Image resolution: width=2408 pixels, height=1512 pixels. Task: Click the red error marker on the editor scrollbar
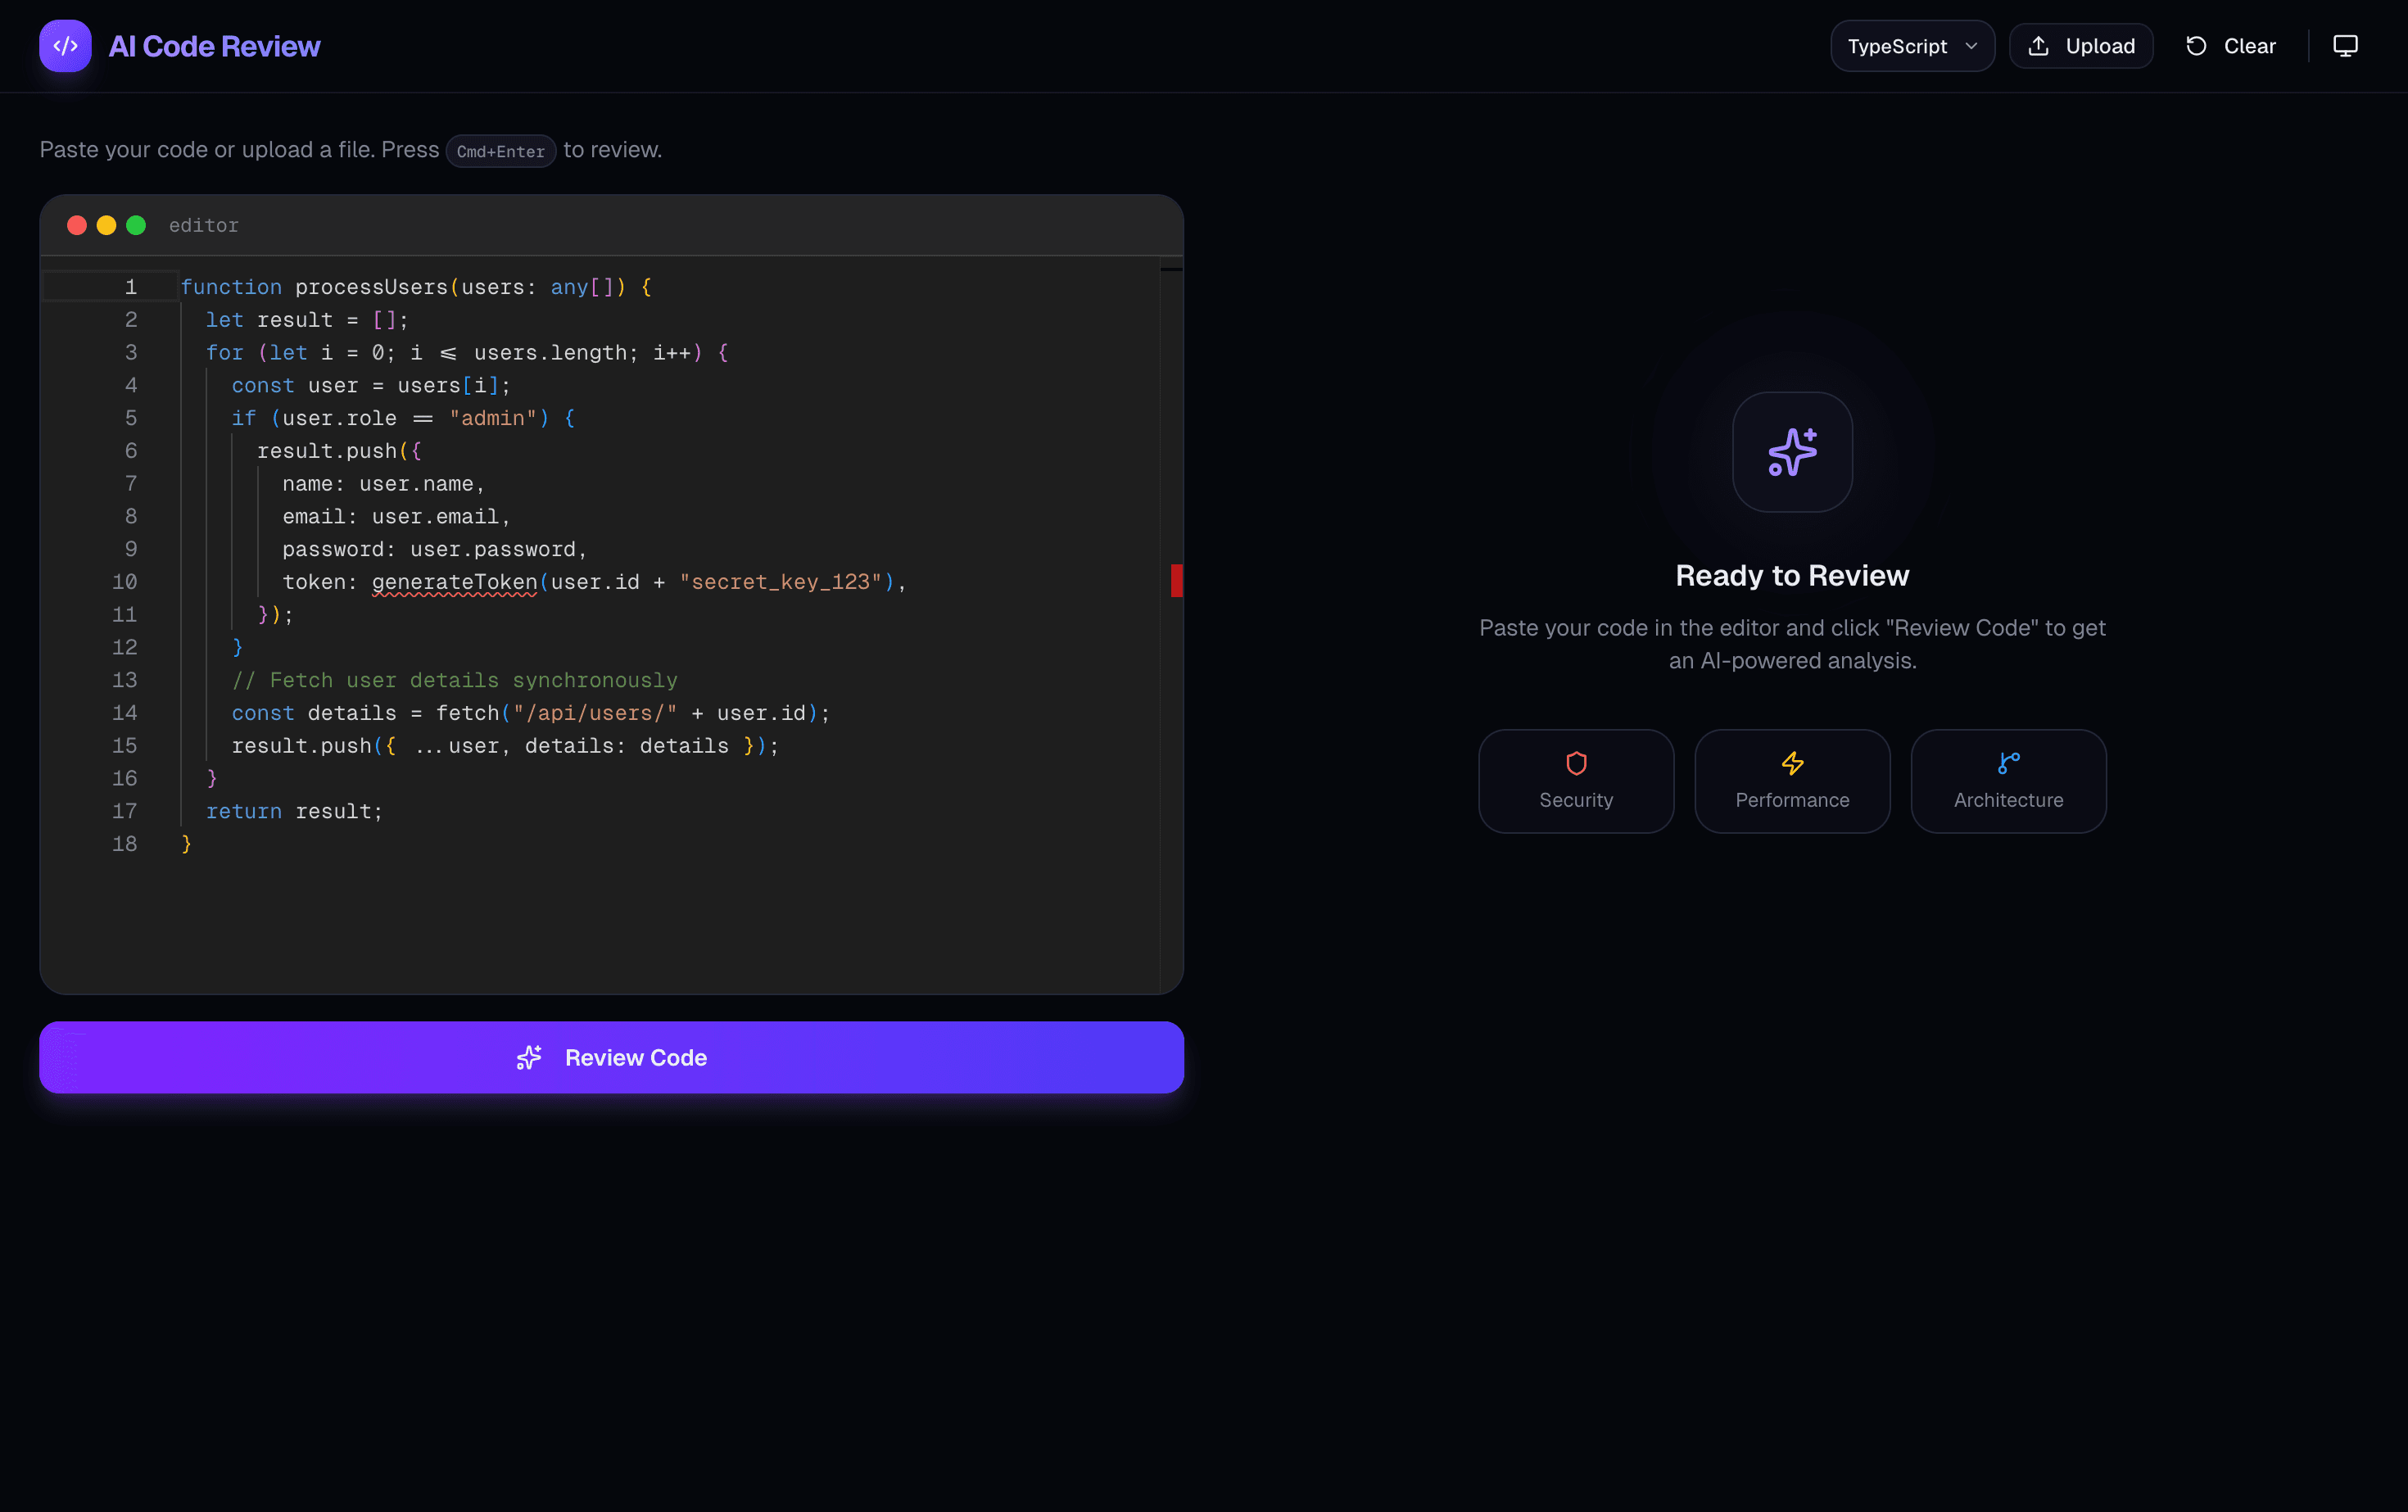1176,580
